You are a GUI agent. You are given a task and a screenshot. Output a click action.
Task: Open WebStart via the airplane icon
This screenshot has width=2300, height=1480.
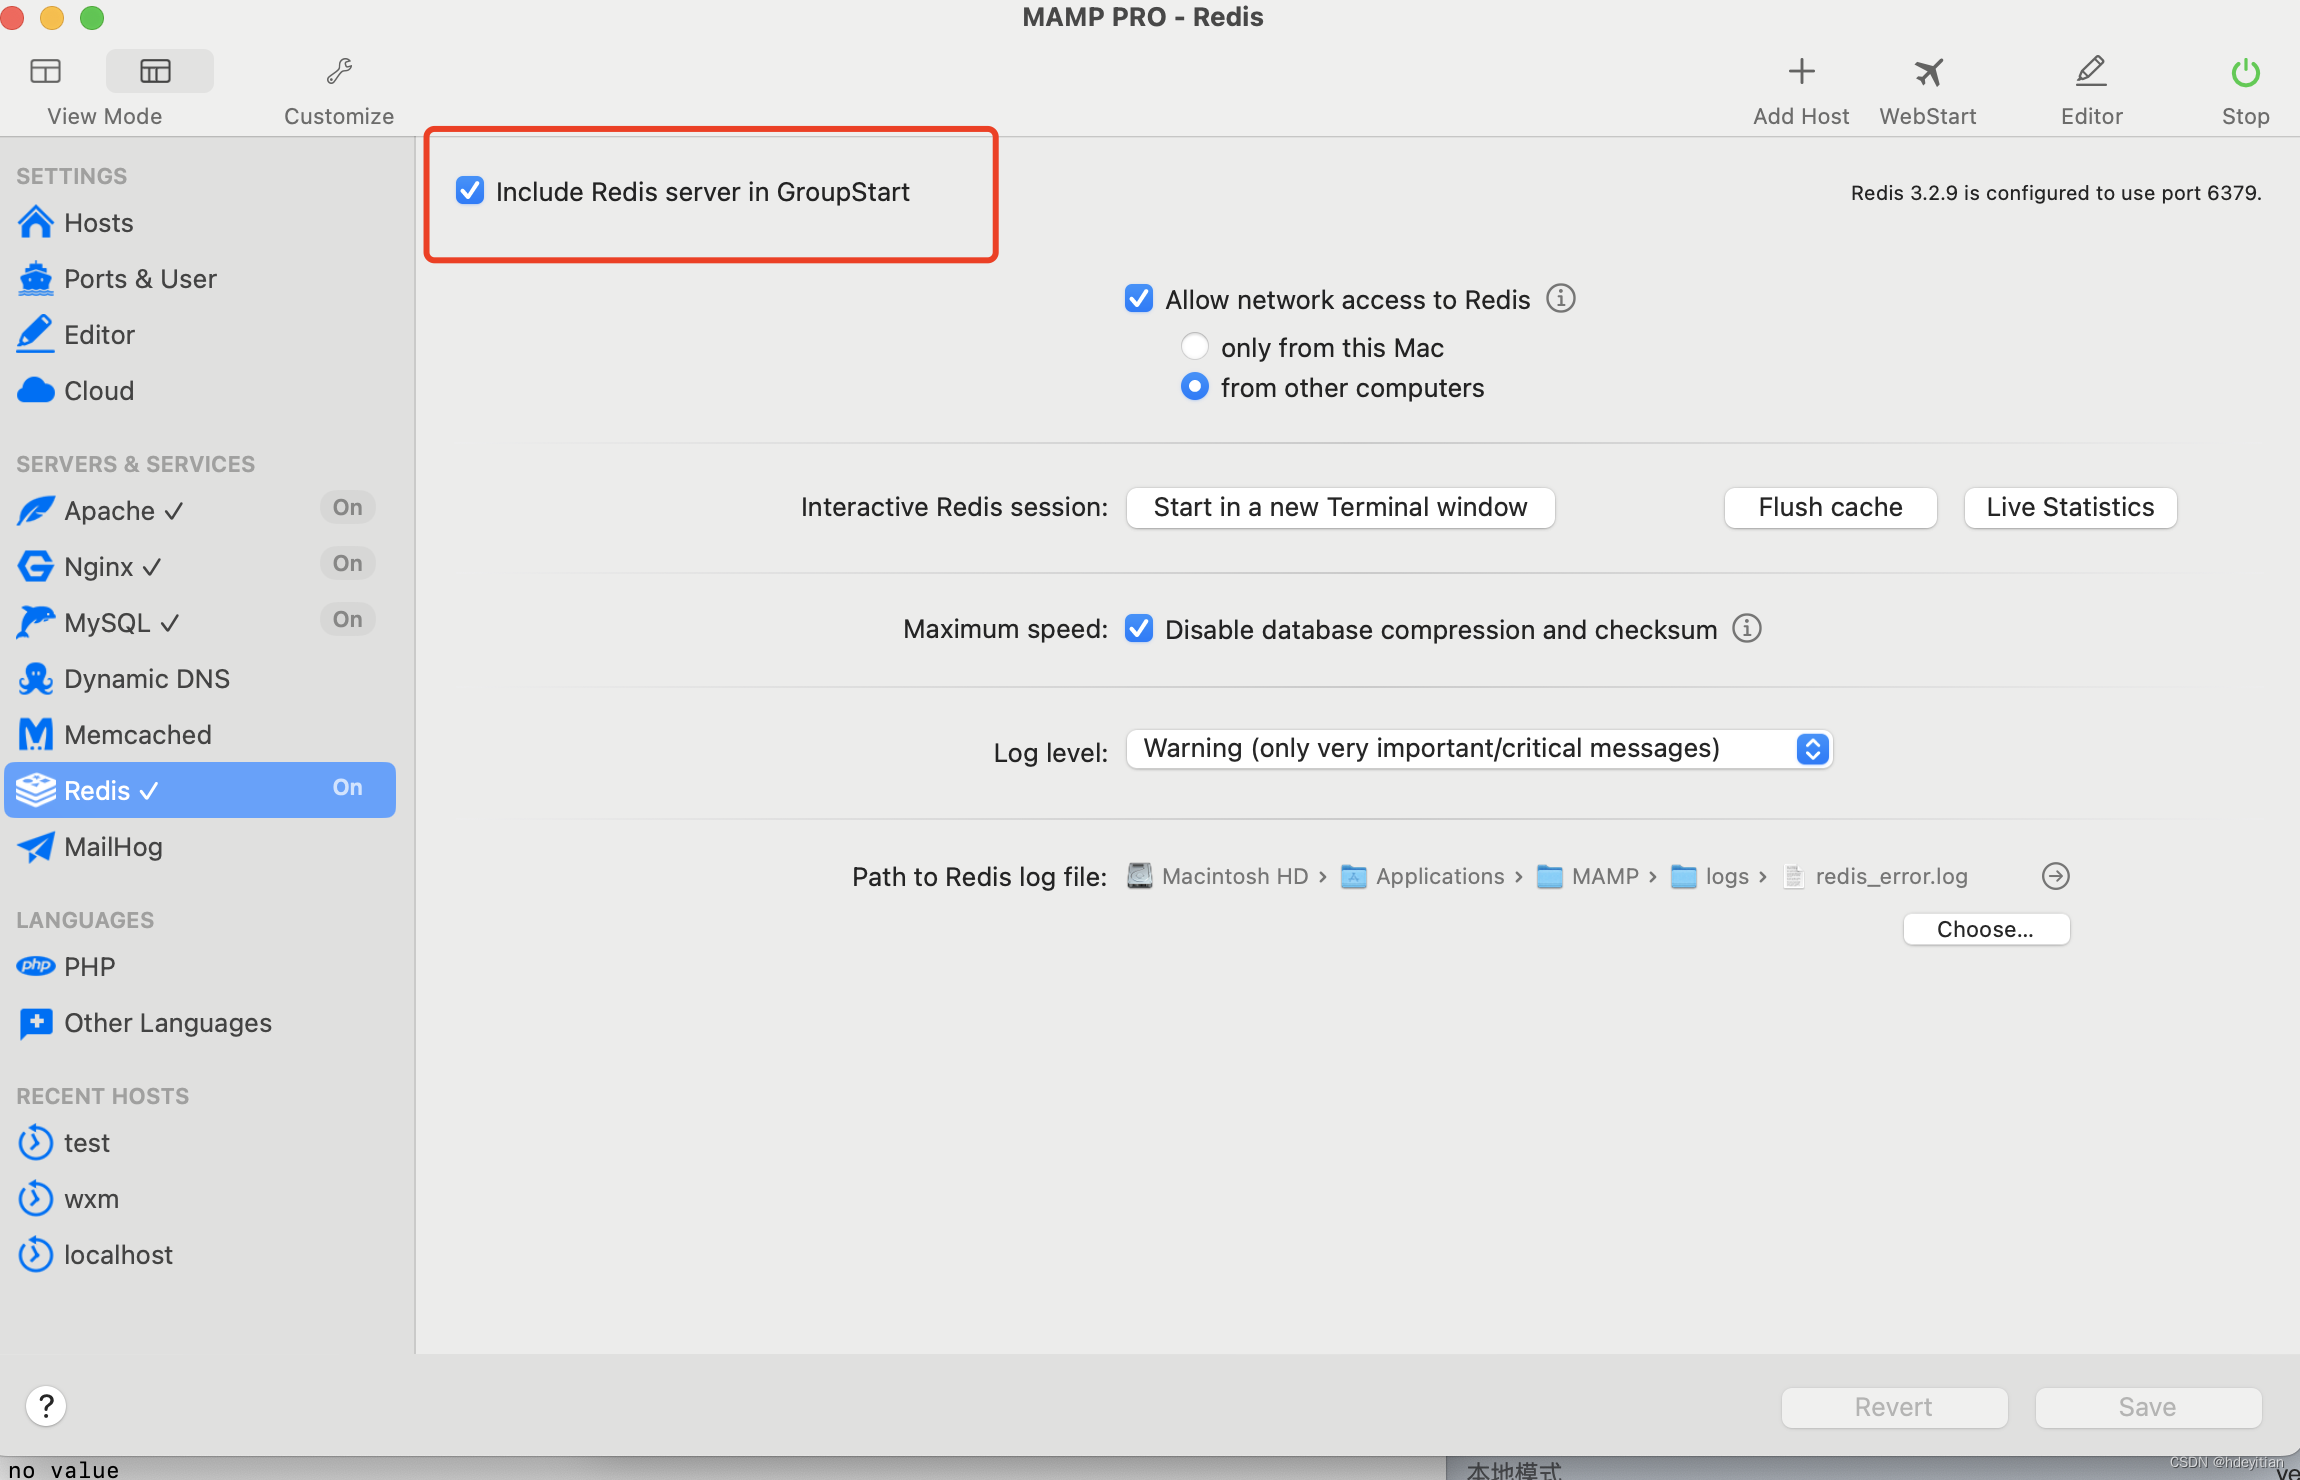tap(1927, 72)
